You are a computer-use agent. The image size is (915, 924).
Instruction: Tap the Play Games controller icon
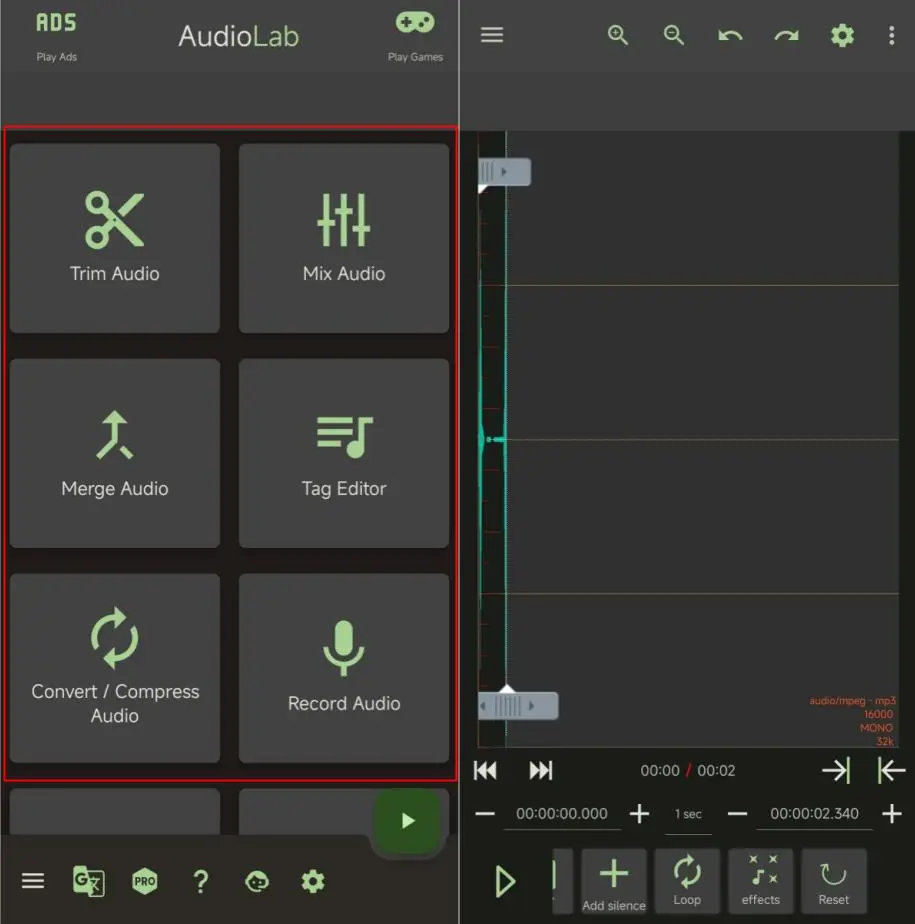click(x=415, y=23)
